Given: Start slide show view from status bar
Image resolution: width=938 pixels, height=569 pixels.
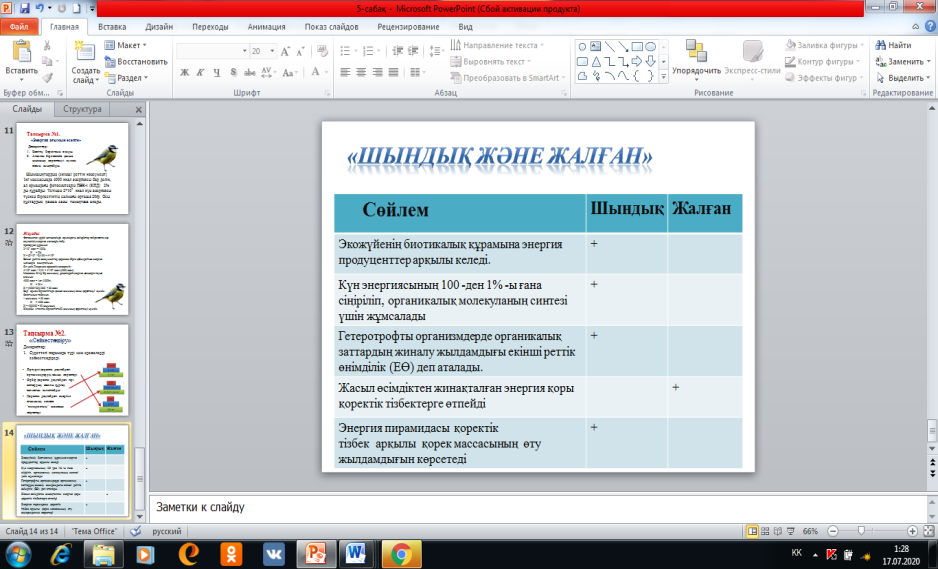Looking at the screenshot, I should coord(791,531).
